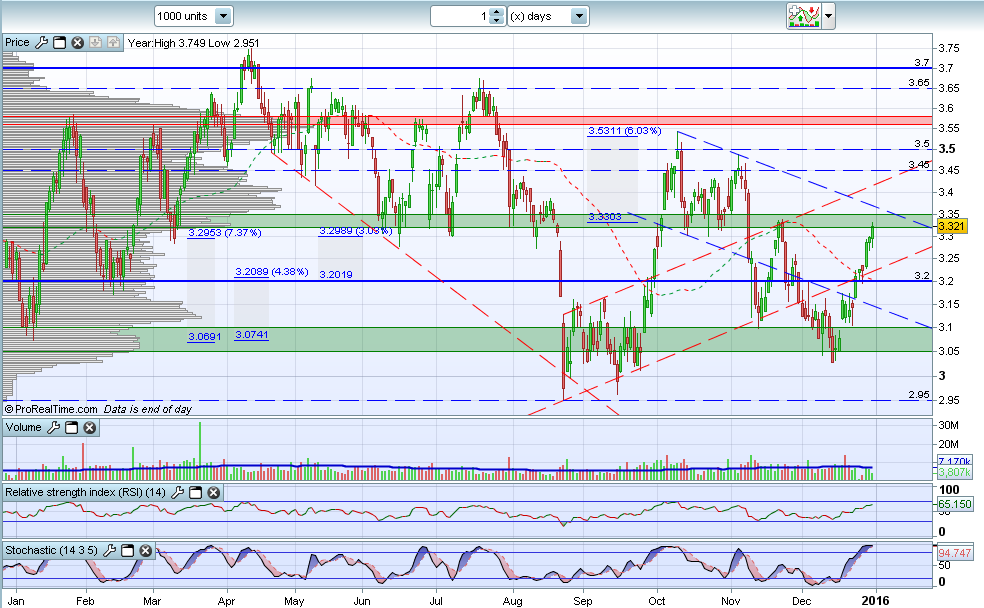Open the Price panel wrench settings
This screenshot has width=984, height=608.
pos(41,43)
